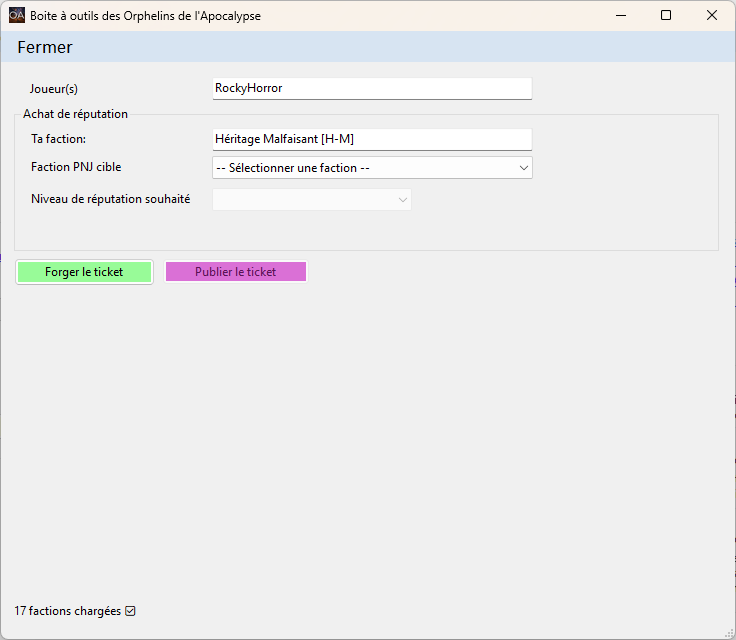Click the 17 factions chargées status text
The image size is (736, 640).
click(67, 611)
